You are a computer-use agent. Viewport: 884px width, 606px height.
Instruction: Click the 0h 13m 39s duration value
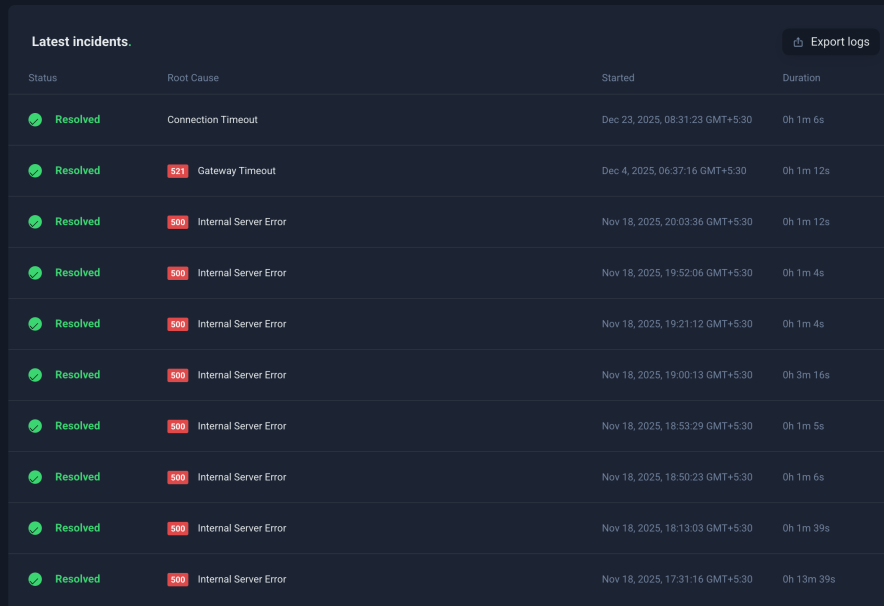808,579
